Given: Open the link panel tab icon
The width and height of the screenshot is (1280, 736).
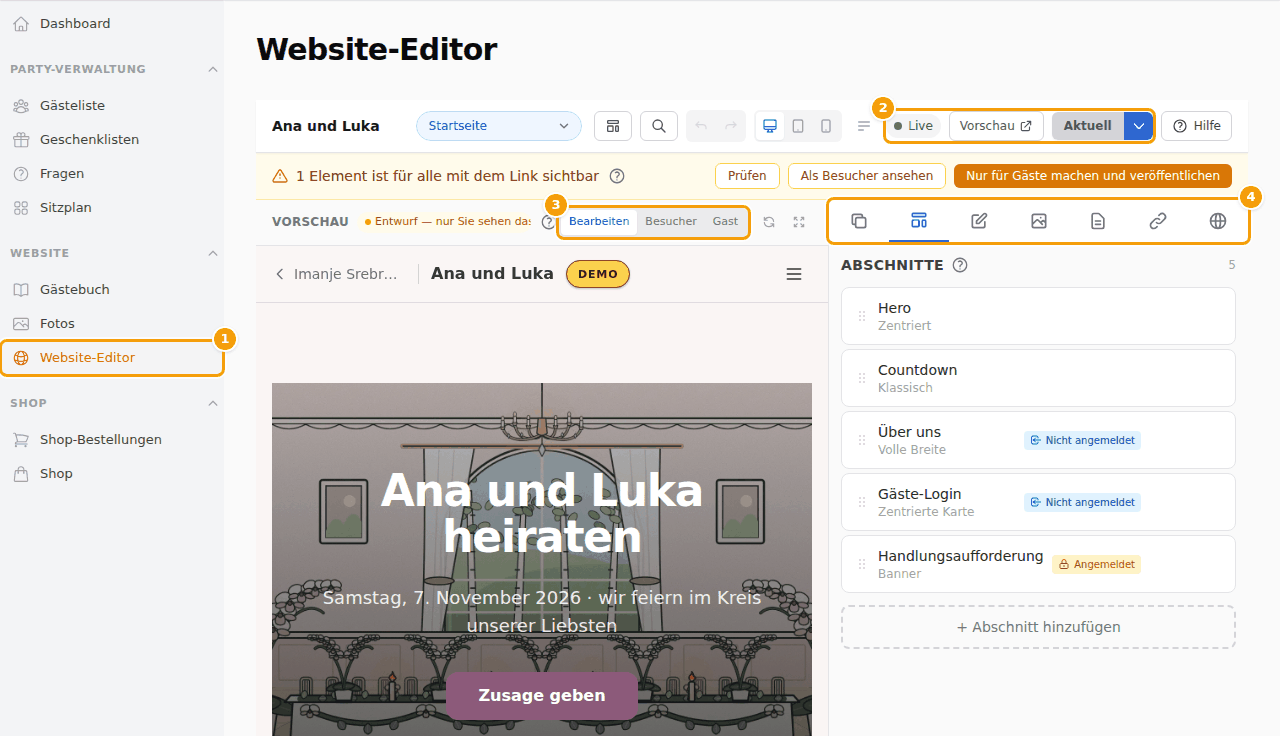Looking at the screenshot, I should (1158, 221).
